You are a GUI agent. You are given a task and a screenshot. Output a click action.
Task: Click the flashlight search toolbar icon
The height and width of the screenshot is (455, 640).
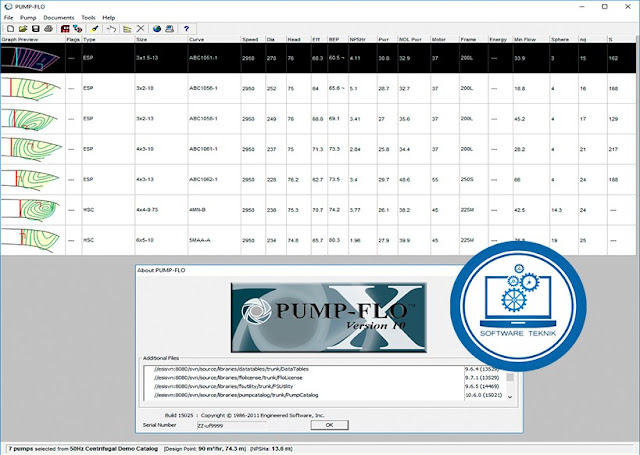click(x=94, y=29)
